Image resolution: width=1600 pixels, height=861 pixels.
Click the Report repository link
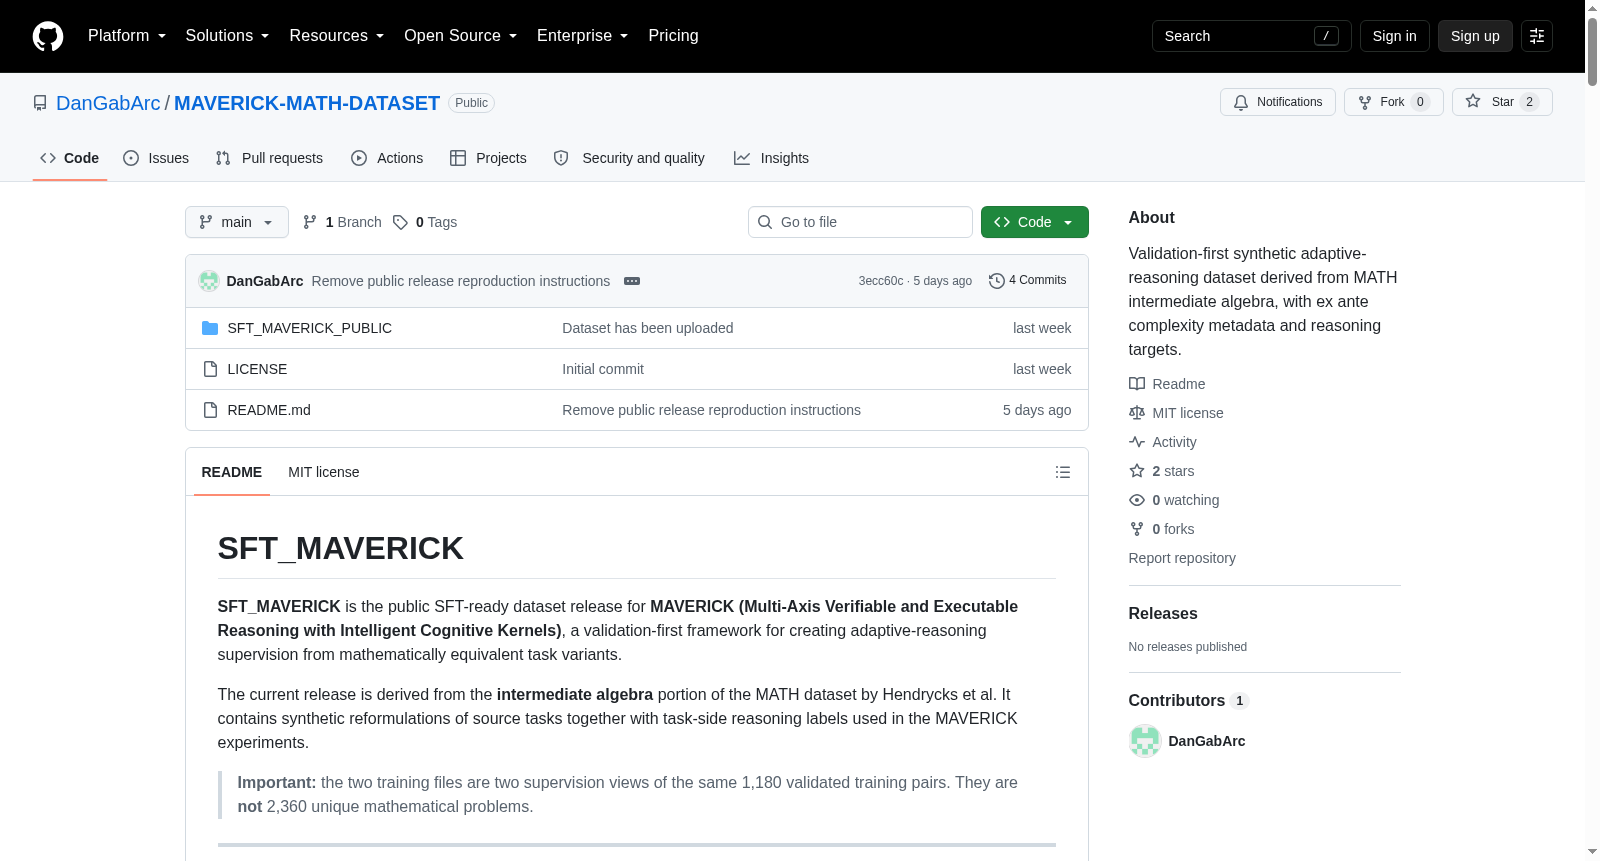[x=1182, y=558]
